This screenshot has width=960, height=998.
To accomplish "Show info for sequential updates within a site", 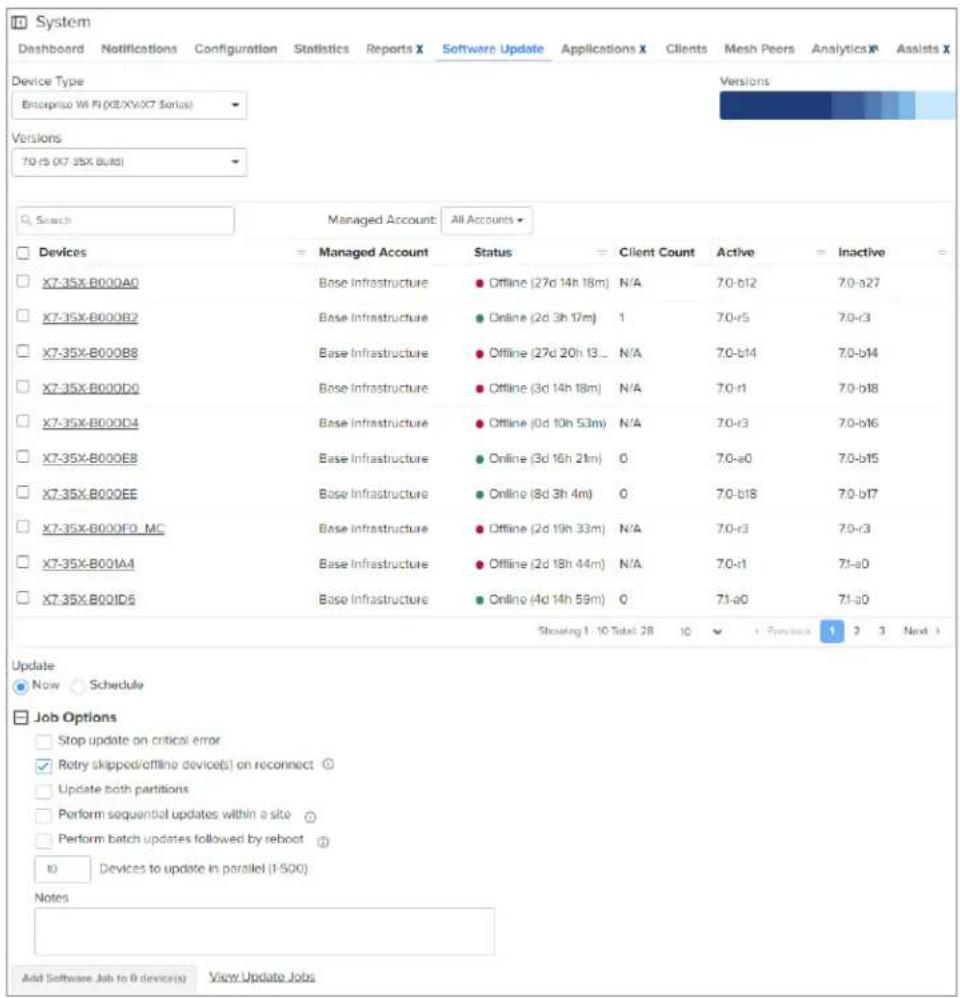I will [310, 817].
